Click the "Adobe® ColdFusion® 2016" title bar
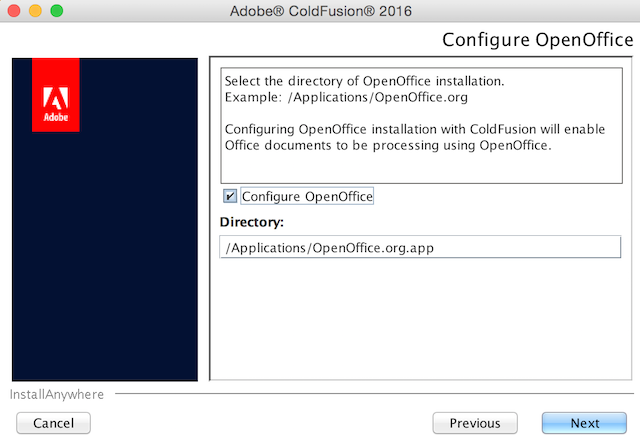This screenshot has width=640, height=447. point(320,11)
